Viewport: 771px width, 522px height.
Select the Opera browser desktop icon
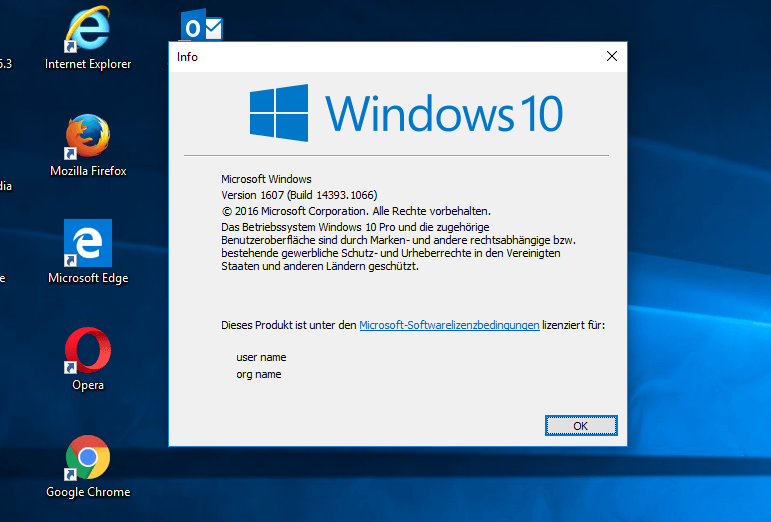coord(87,353)
